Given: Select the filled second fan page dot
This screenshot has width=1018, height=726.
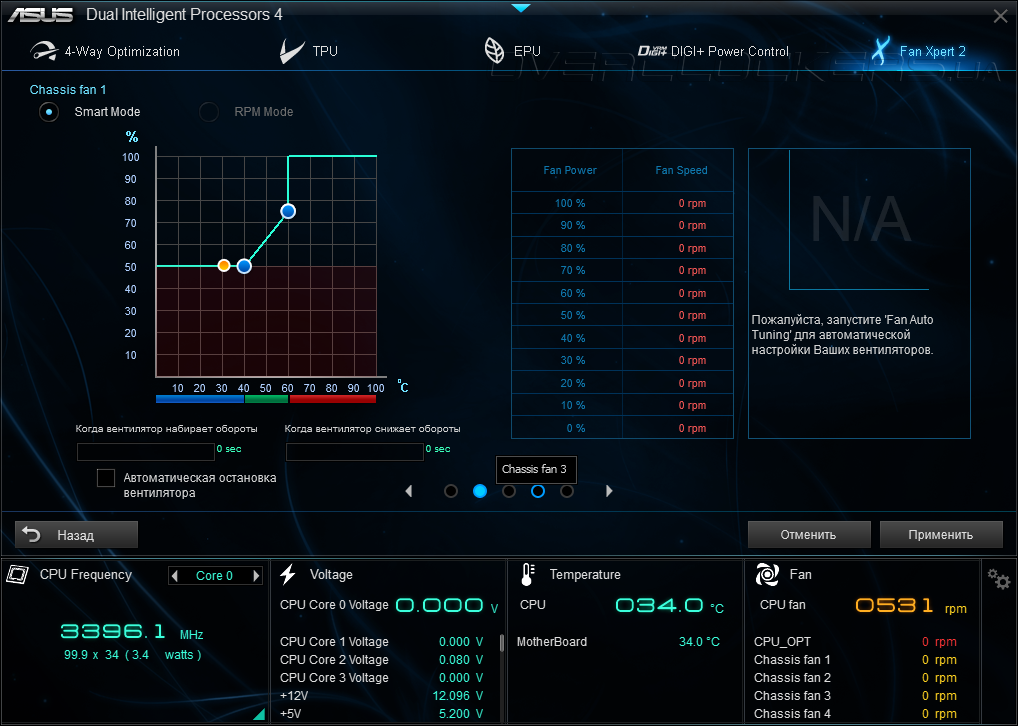Looking at the screenshot, I should pos(480,491).
